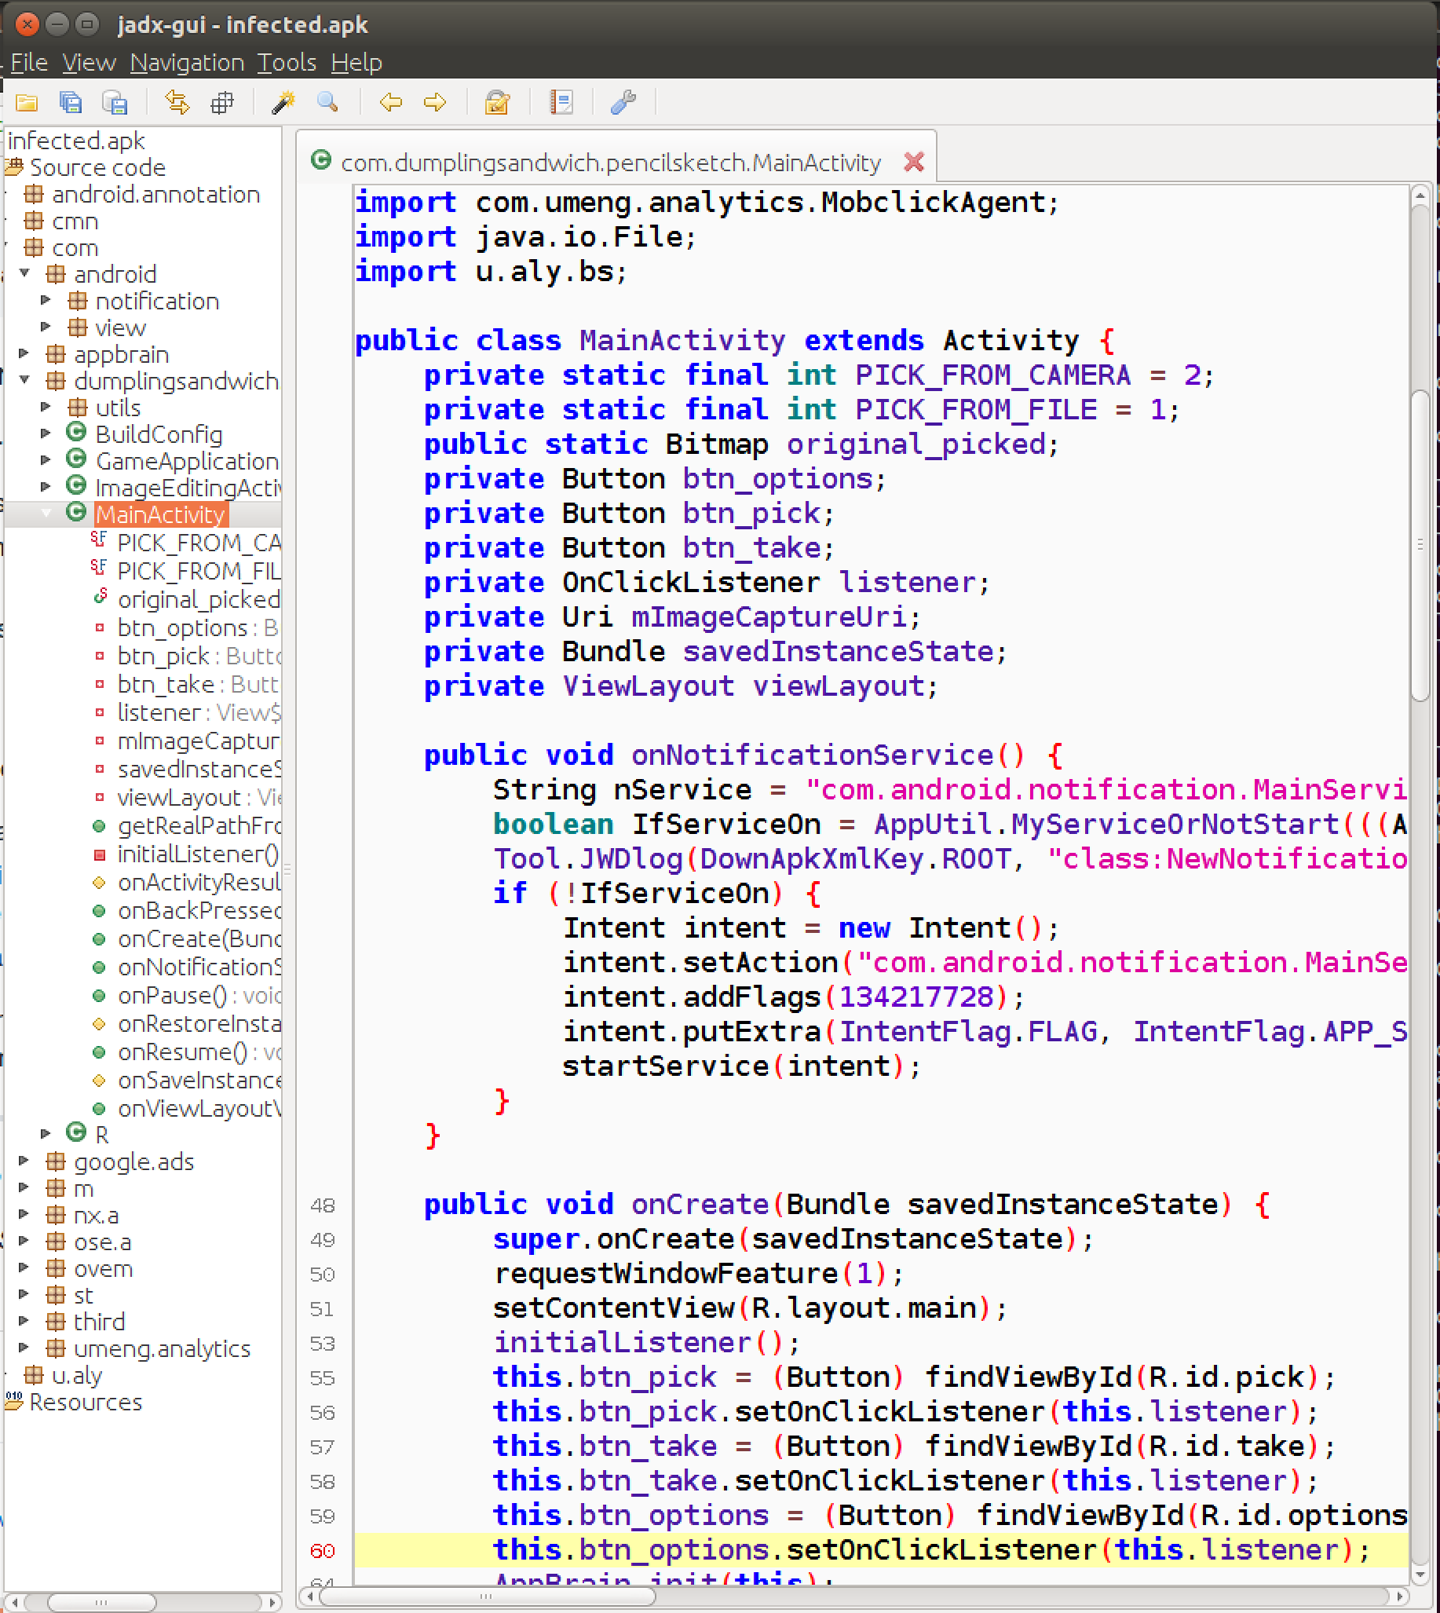Click the editor scroll-up arrow

click(1420, 197)
